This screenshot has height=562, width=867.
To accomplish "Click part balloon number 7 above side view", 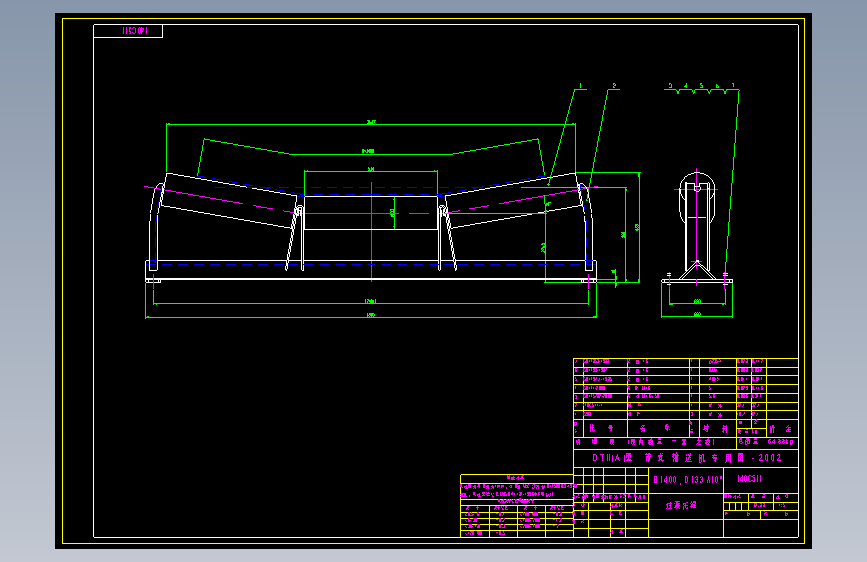I will [x=733, y=86].
